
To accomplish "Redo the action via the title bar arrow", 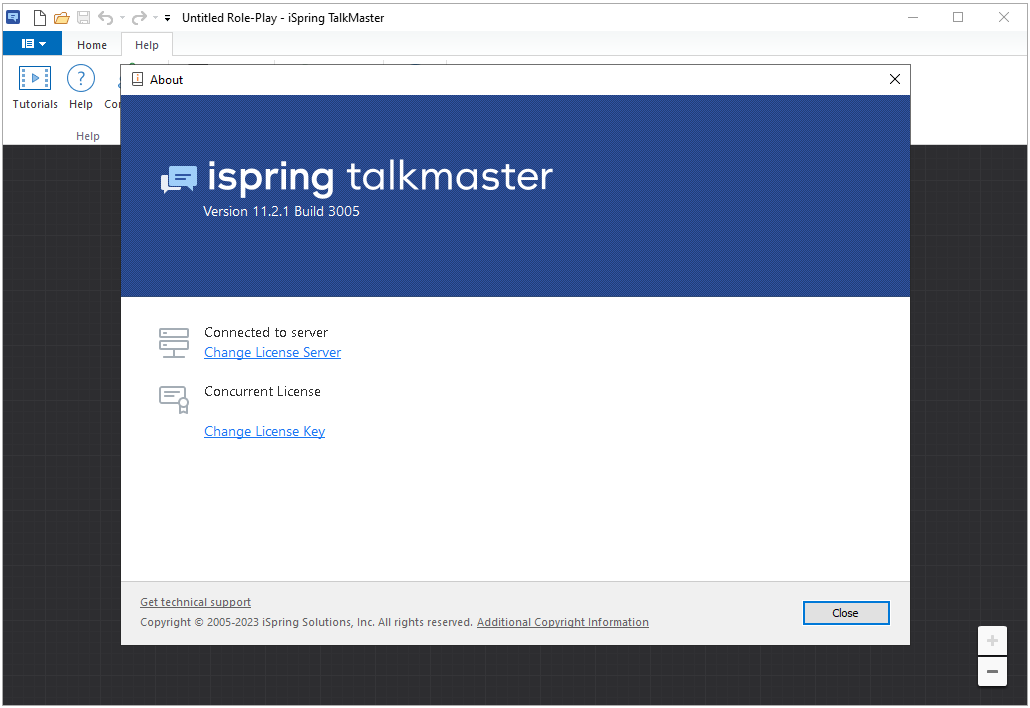I will [139, 18].
